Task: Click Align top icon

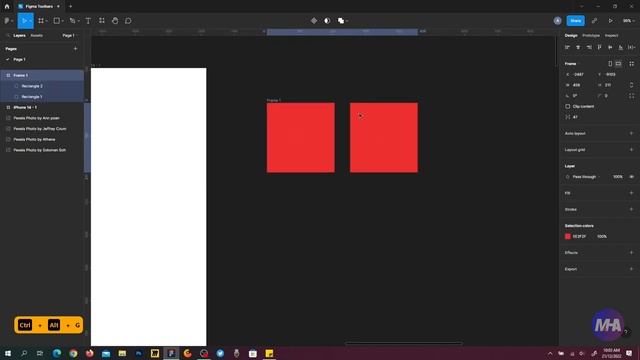Action: click(600, 47)
